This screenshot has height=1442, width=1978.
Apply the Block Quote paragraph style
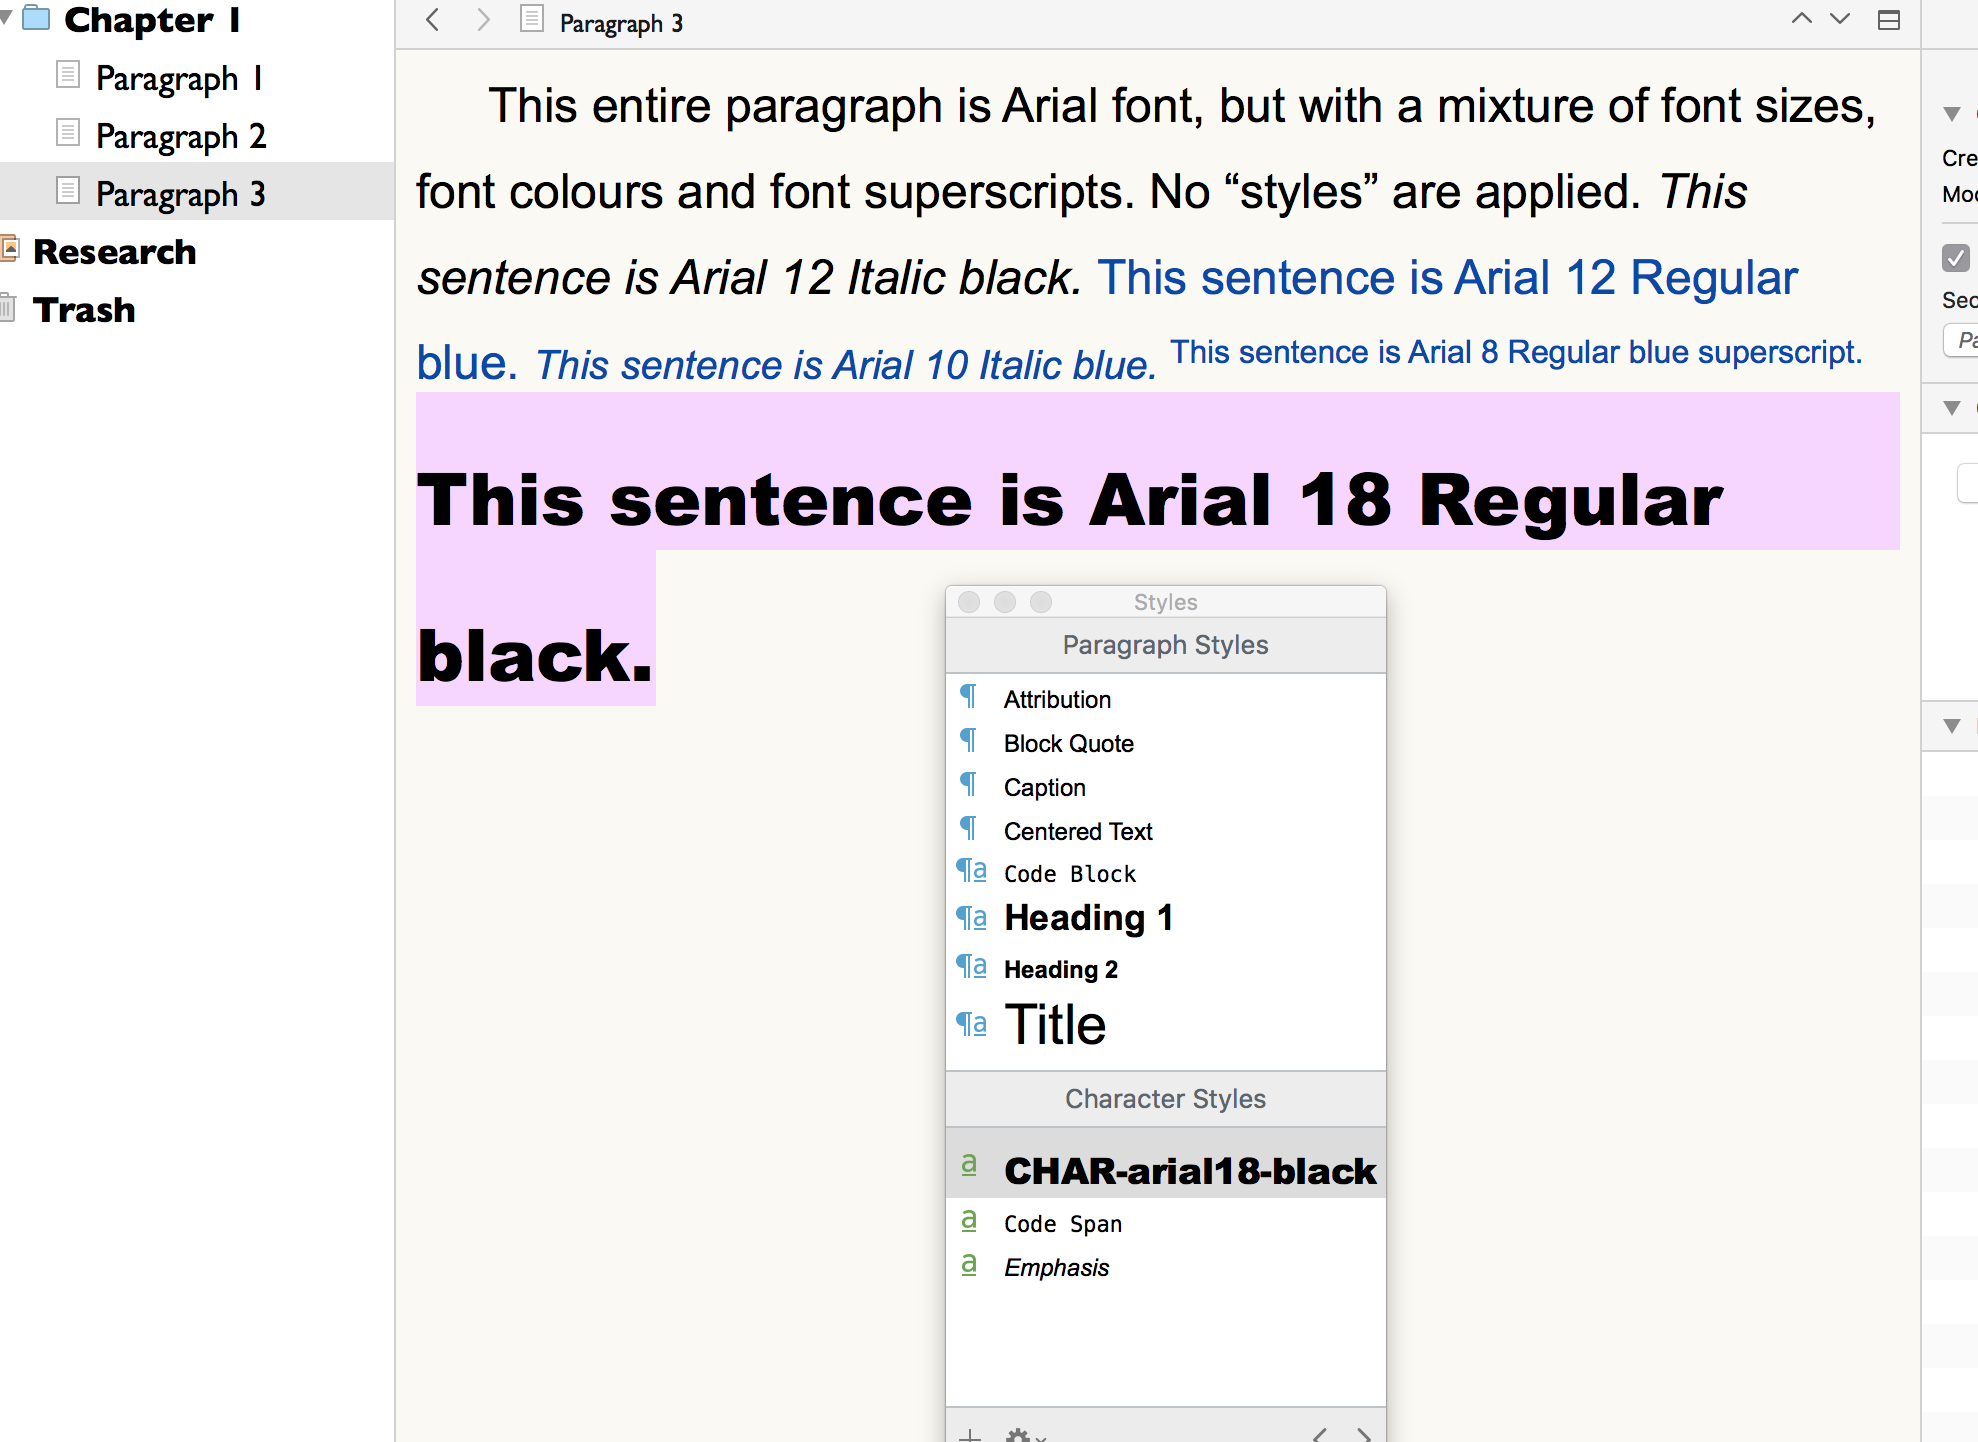click(x=1068, y=743)
